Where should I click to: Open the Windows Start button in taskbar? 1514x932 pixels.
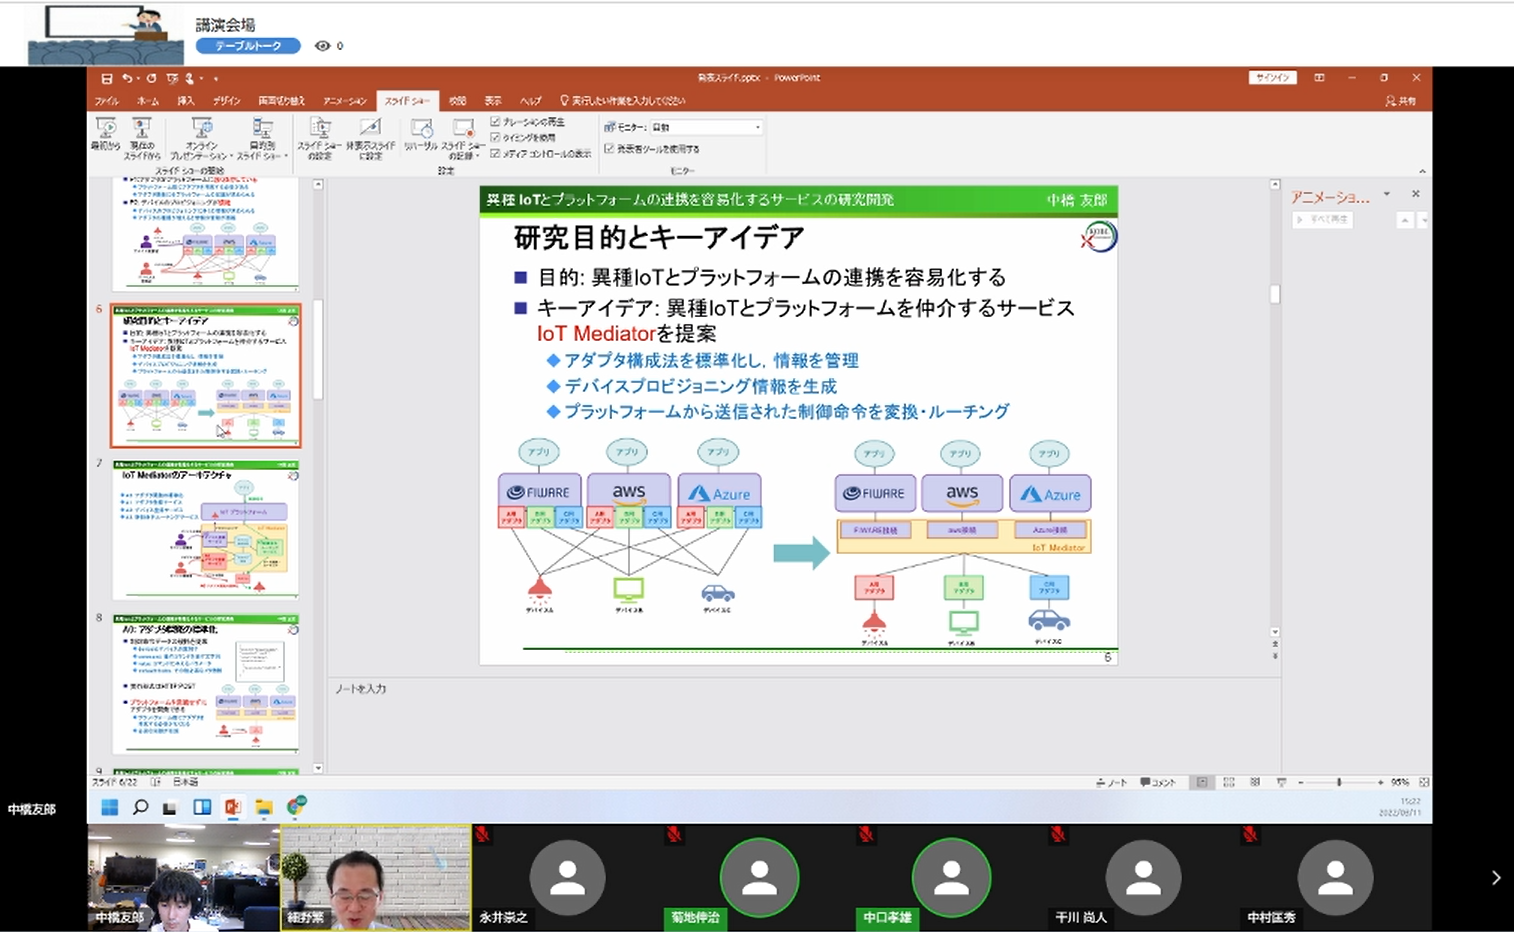coord(110,807)
